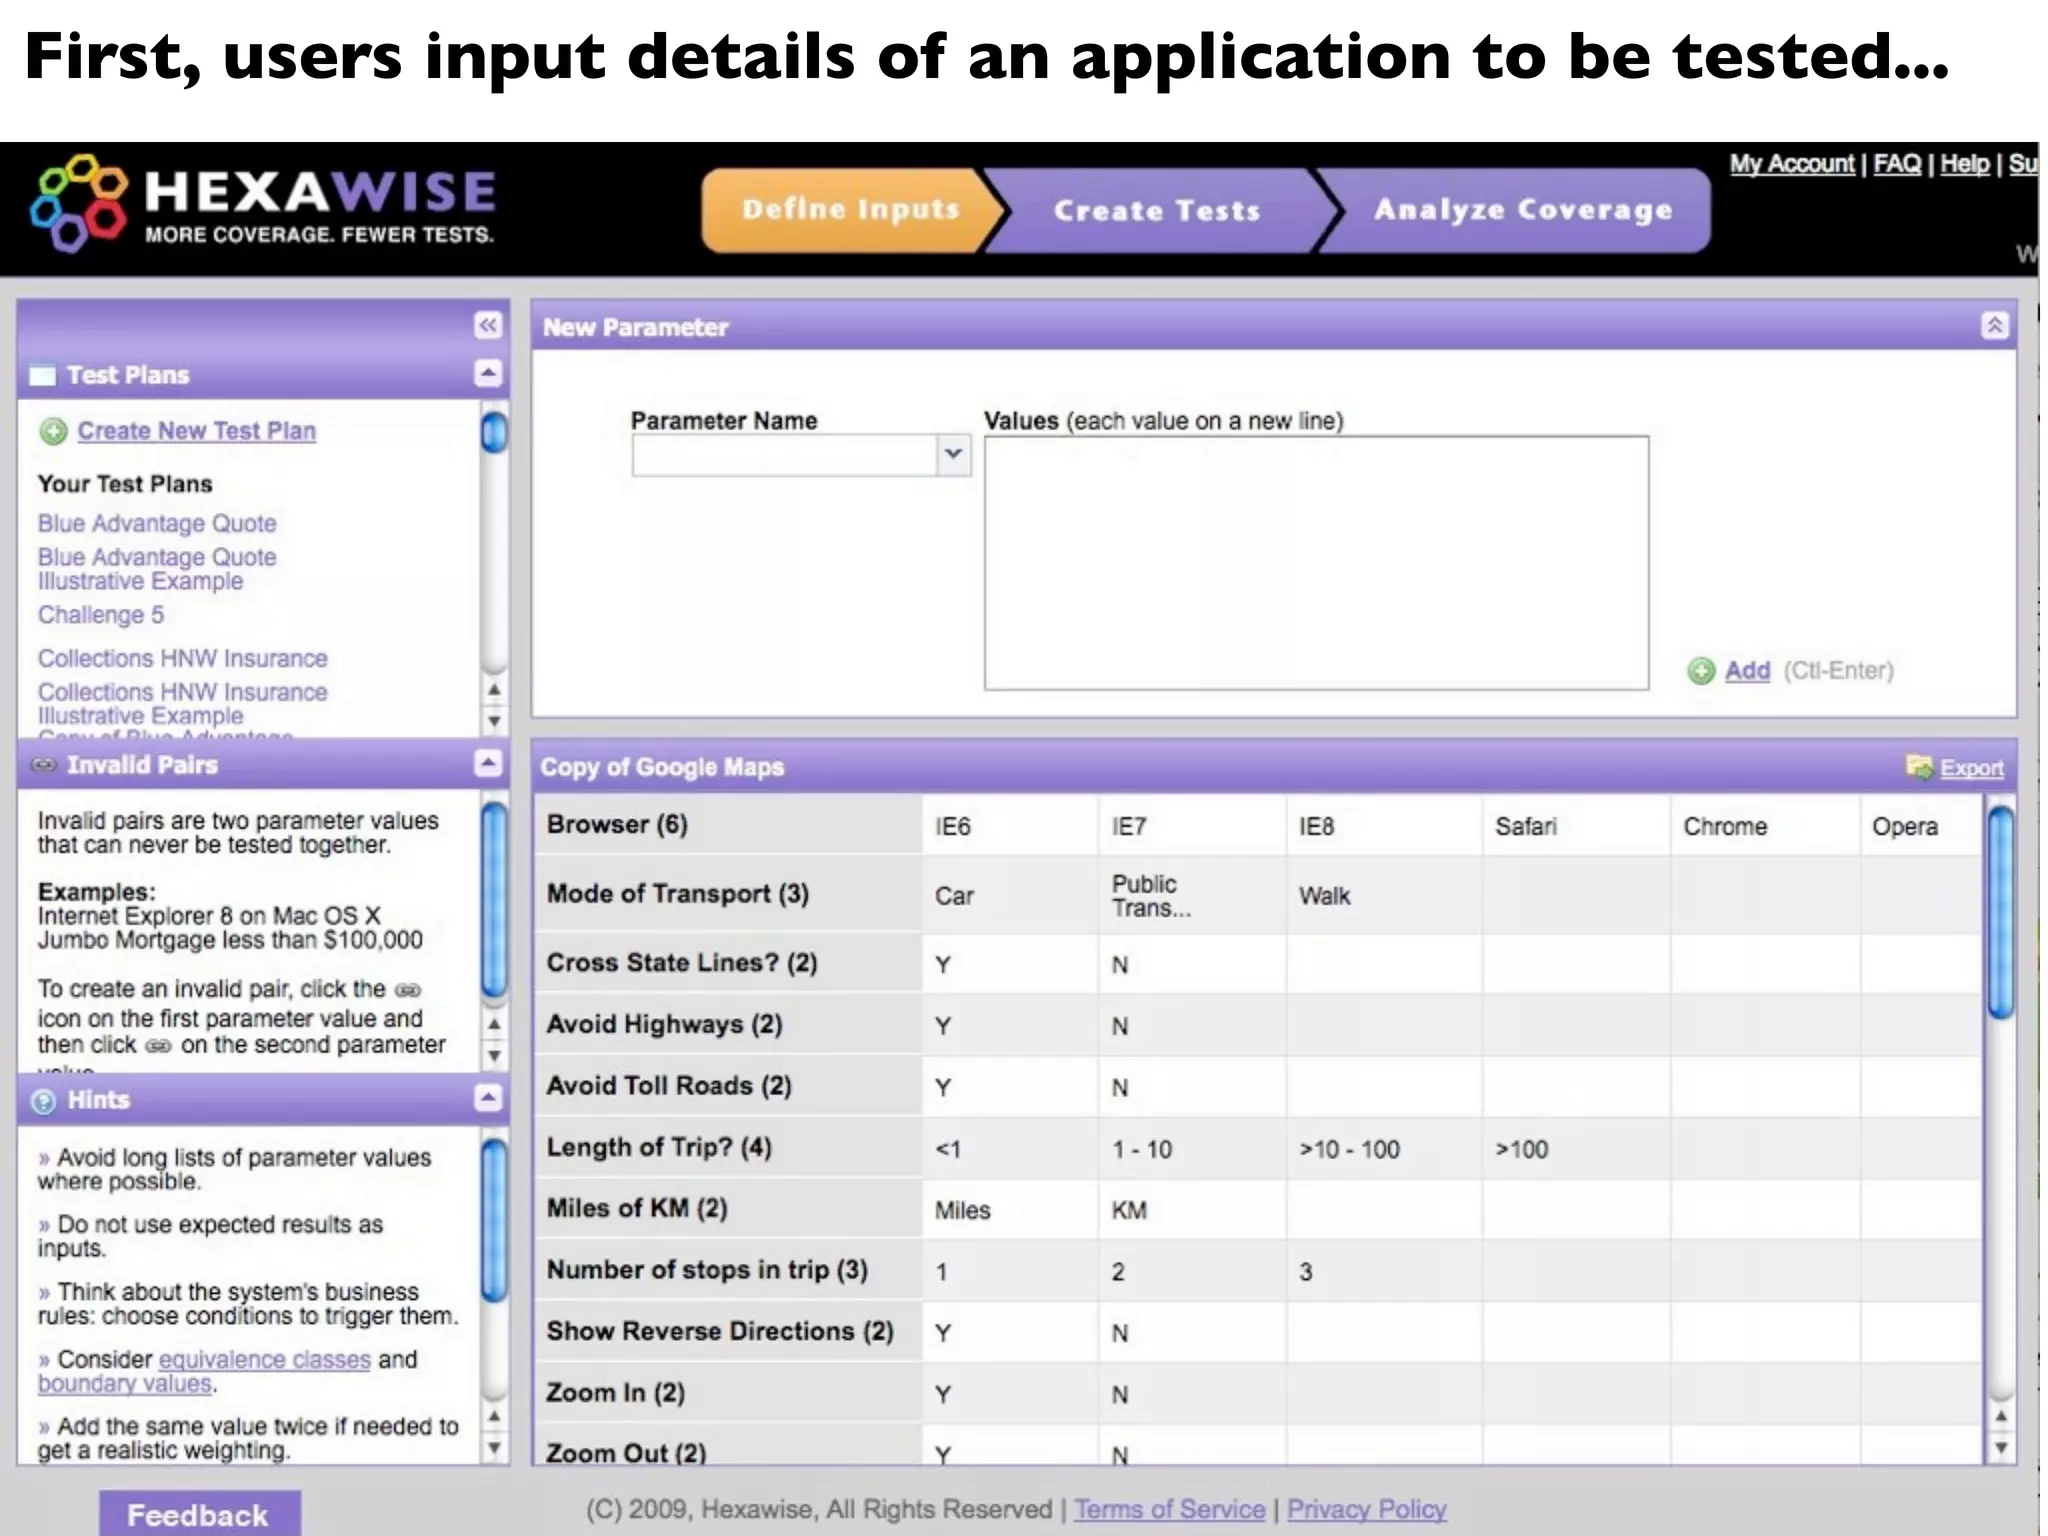The width and height of the screenshot is (2048, 1536).
Task: Click into the Values text area
Action: (x=1316, y=563)
